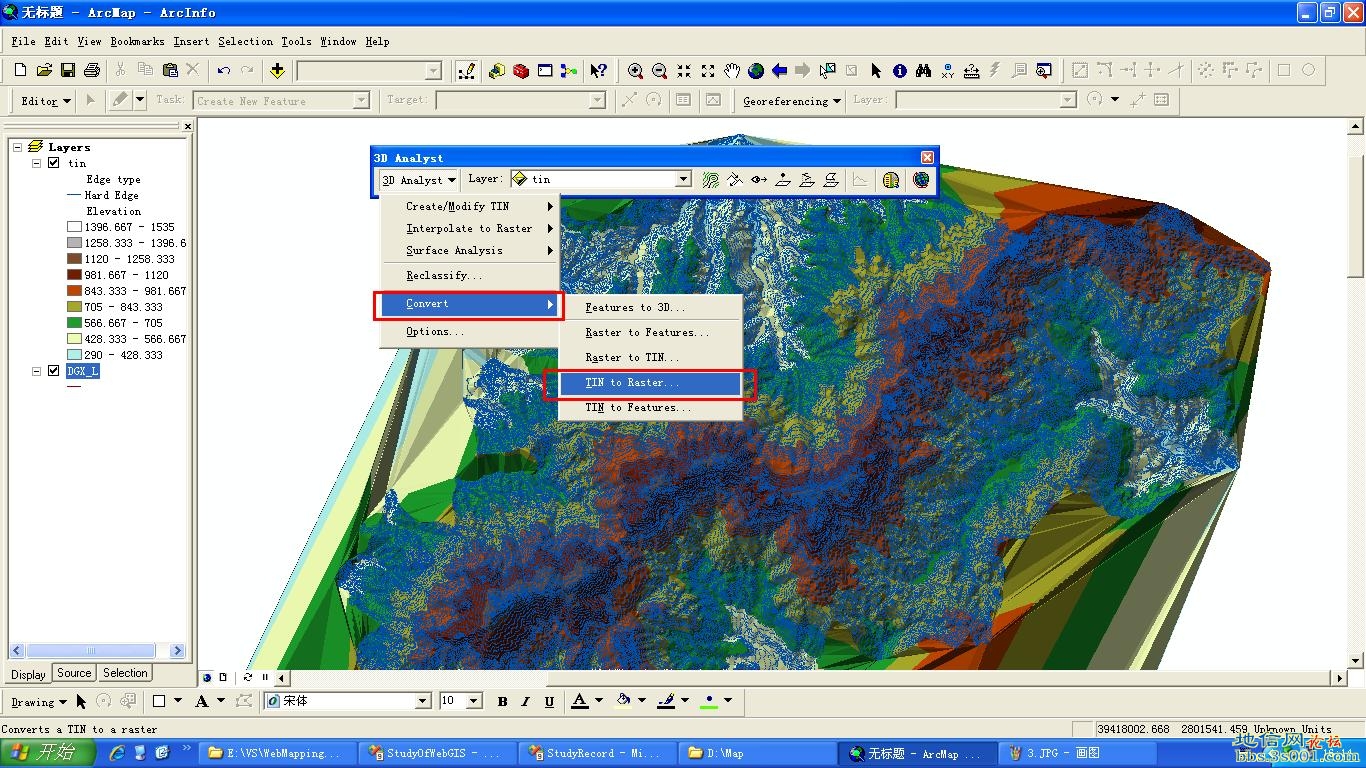Click Options... in the 3D Analyst menu
The image size is (1366, 768).
tap(469, 332)
